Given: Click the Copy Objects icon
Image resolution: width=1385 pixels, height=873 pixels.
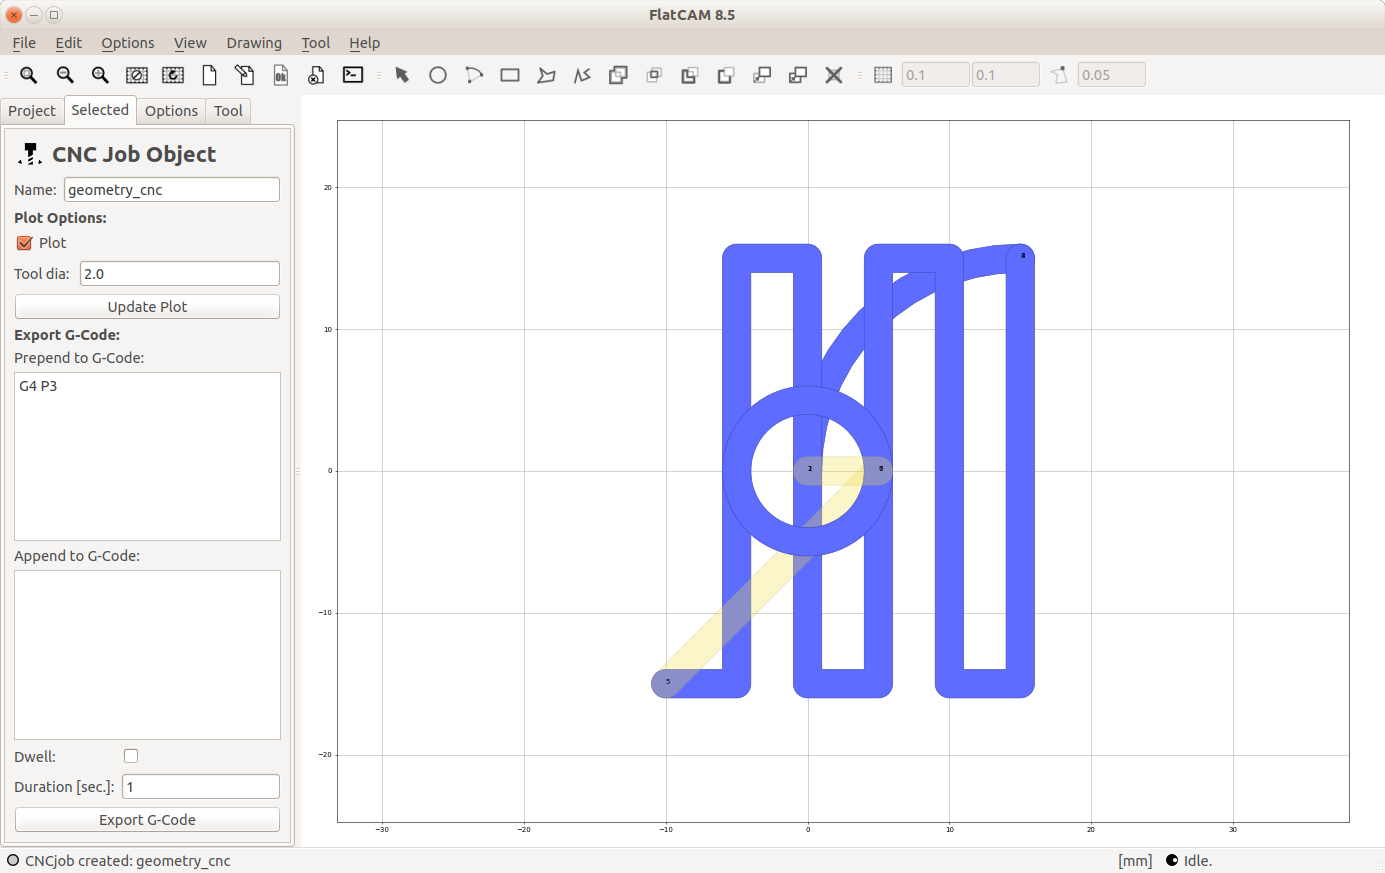Looking at the screenshot, I should click(798, 75).
